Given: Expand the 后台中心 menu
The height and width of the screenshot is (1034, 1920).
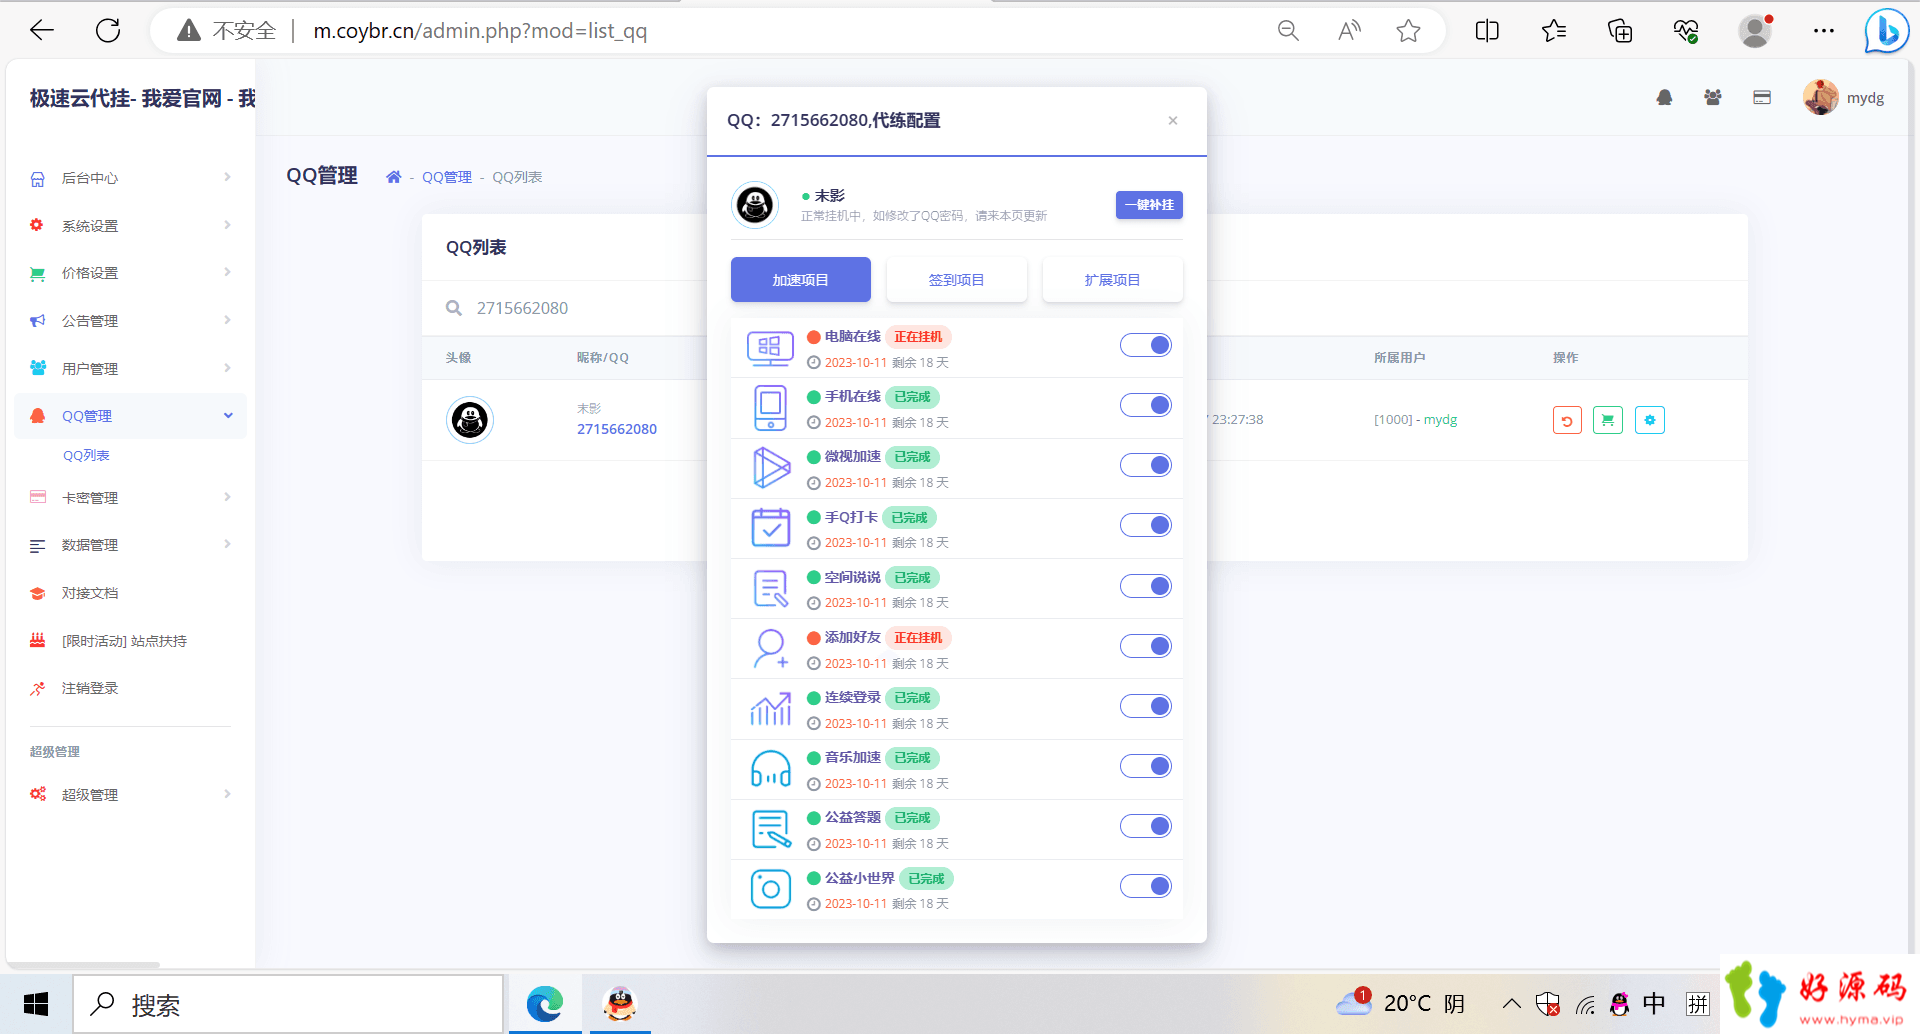Looking at the screenshot, I should pos(130,178).
